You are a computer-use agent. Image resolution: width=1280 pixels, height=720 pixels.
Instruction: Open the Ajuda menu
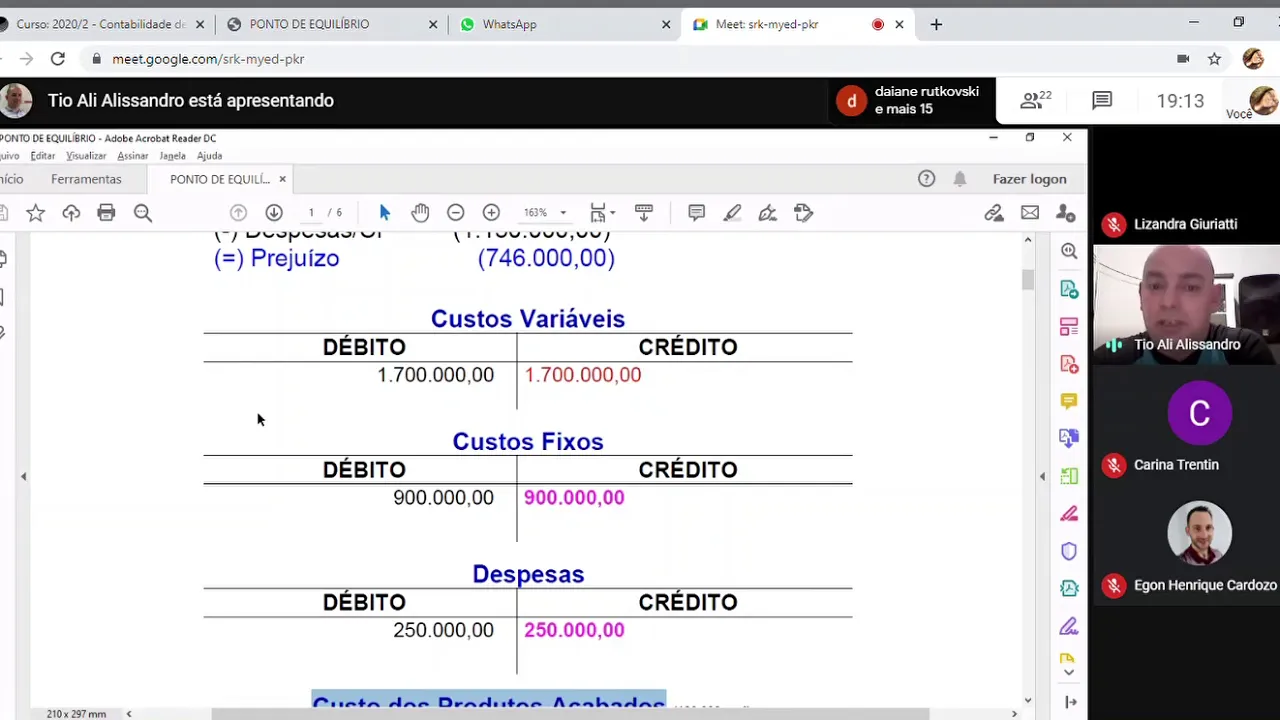tap(209, 156)
